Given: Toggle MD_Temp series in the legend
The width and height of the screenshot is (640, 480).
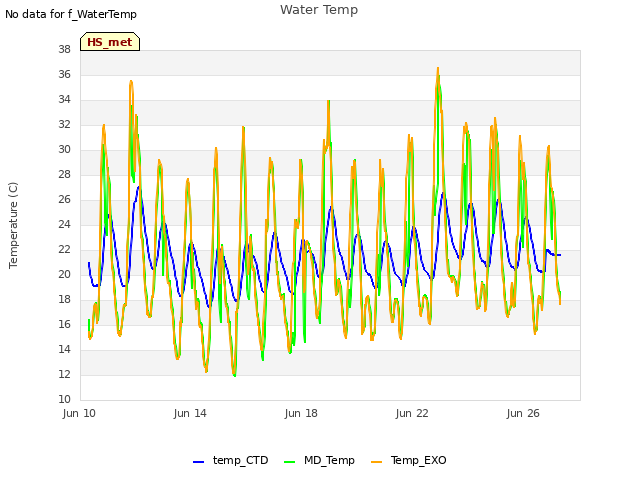Looking at the screenshot, I should tap(319, 460).
